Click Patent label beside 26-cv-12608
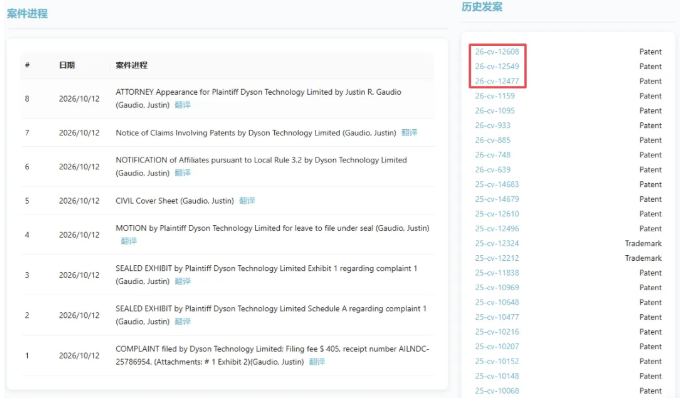This screenshot has width=680, height=407. pos(651,52)
